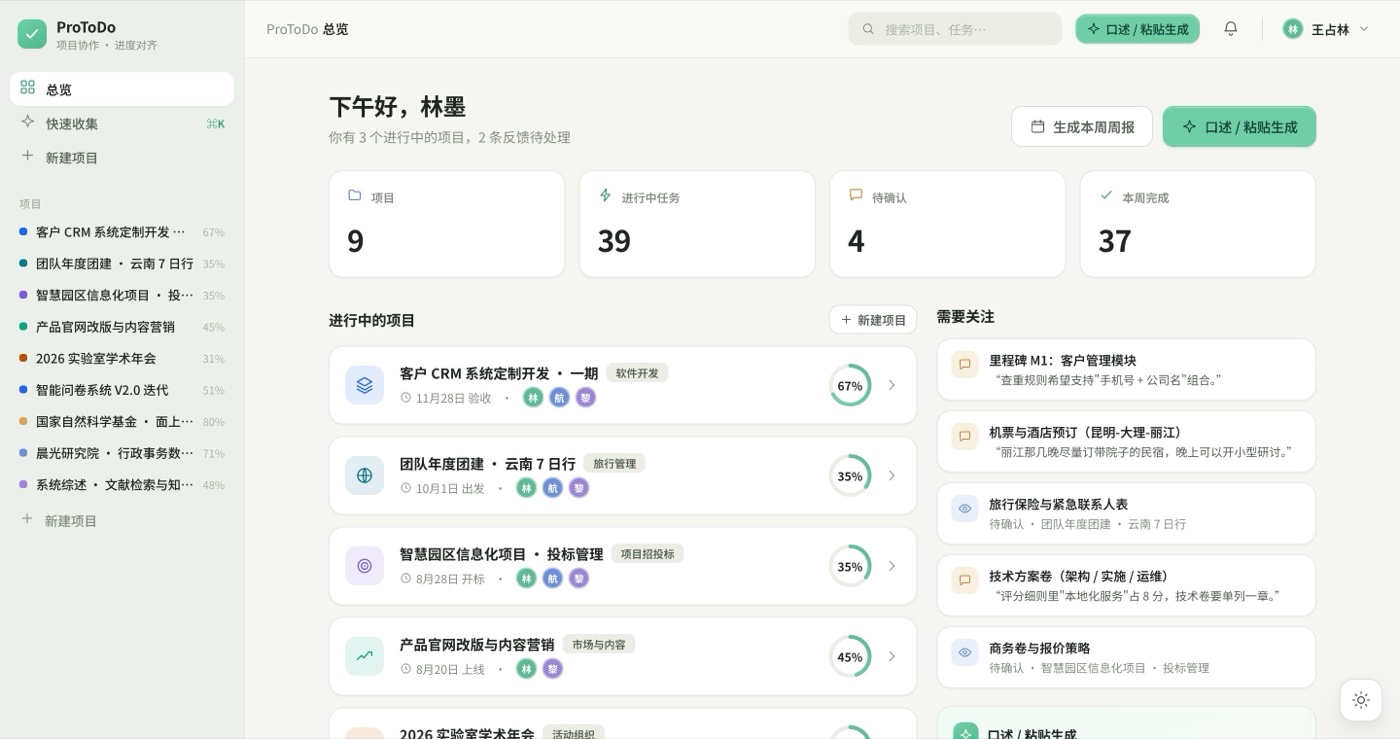The image size is (1400, 739).
Task: Click the 新建项目 button beside 进行中的项目
Action: [873, 320]
